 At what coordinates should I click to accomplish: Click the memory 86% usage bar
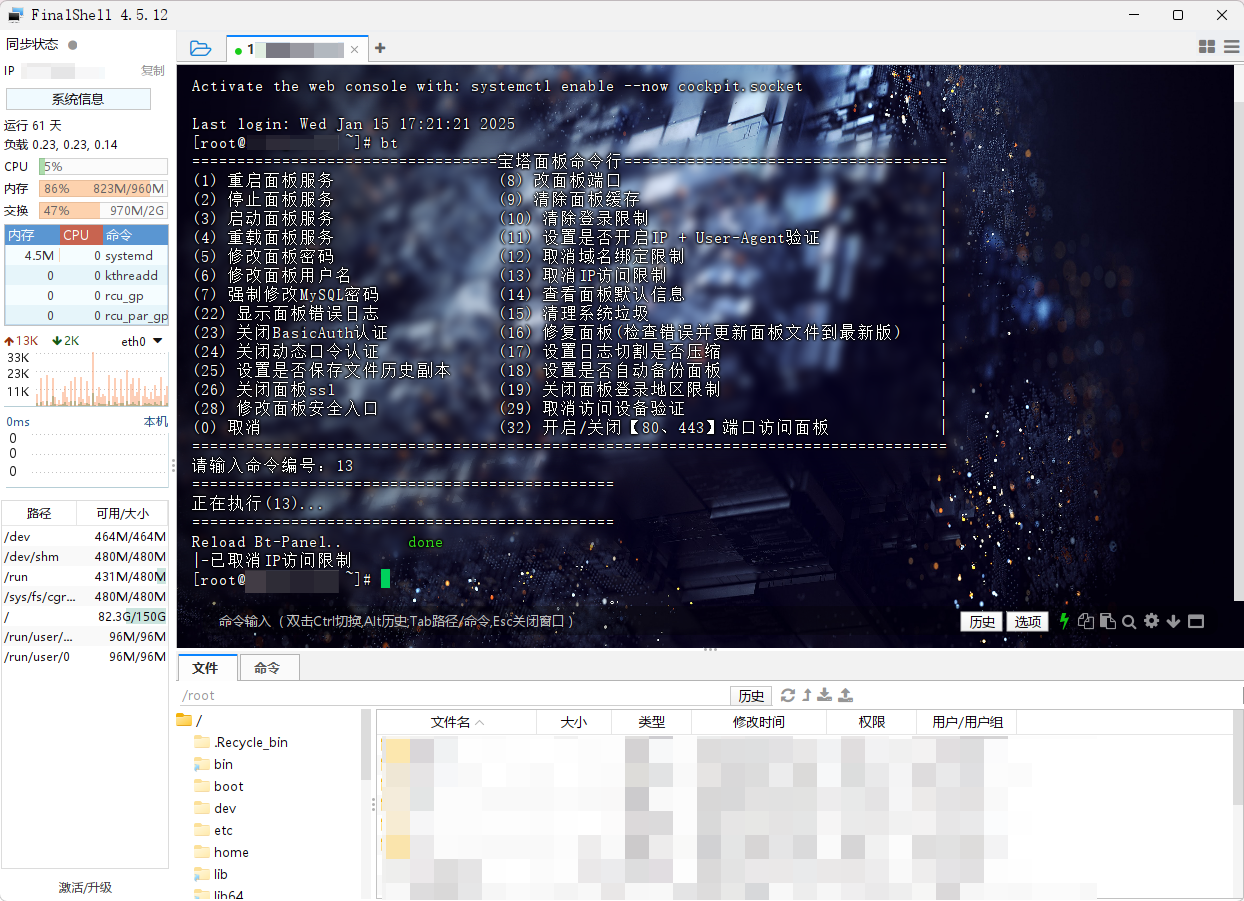click(x=103, y=188)
